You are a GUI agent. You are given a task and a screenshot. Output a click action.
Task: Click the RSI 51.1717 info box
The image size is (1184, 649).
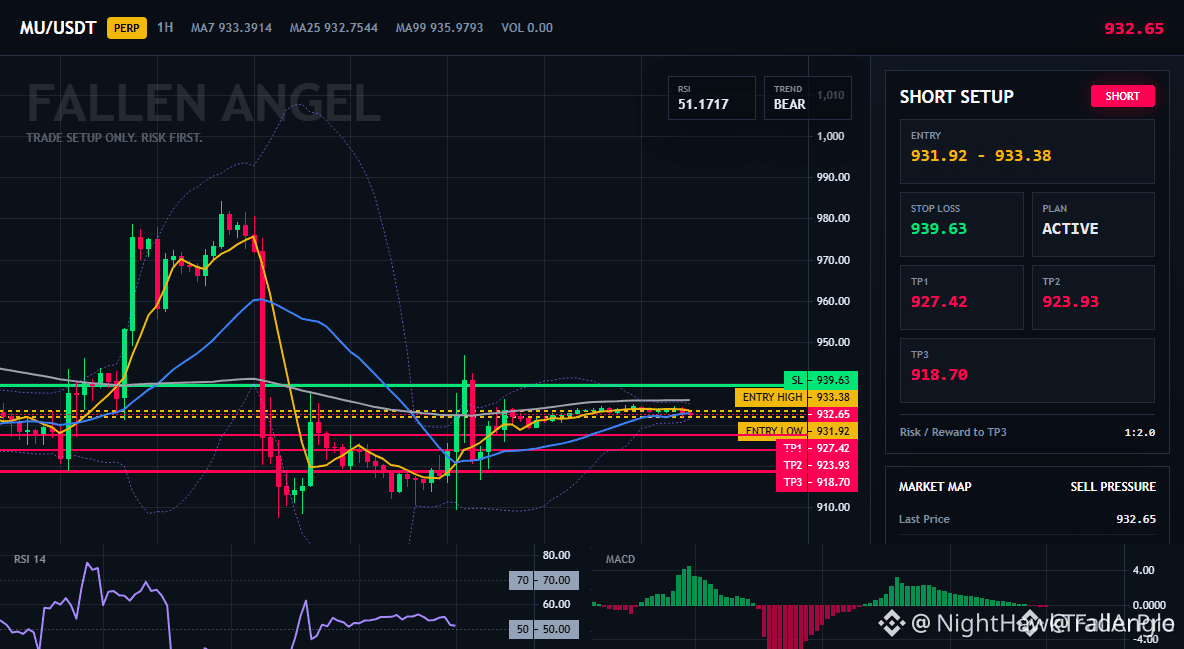click(711, 97)
